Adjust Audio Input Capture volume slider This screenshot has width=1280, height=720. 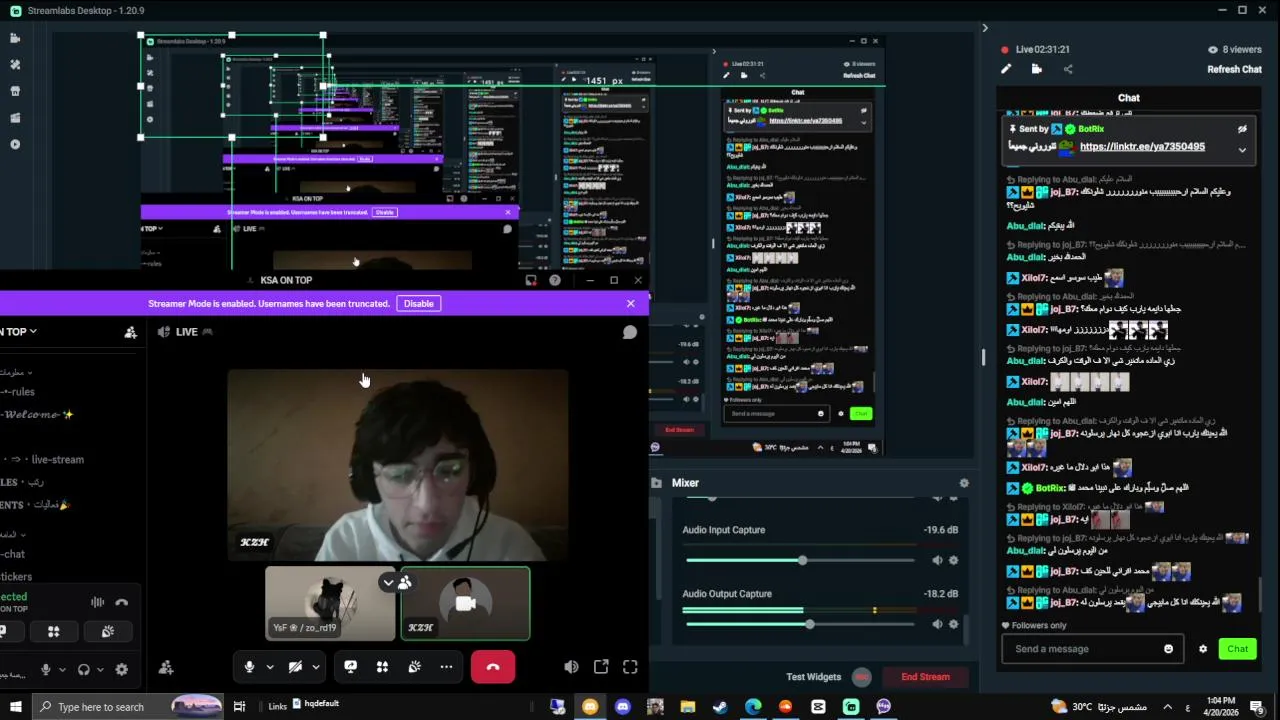click(x=802, y=560)
